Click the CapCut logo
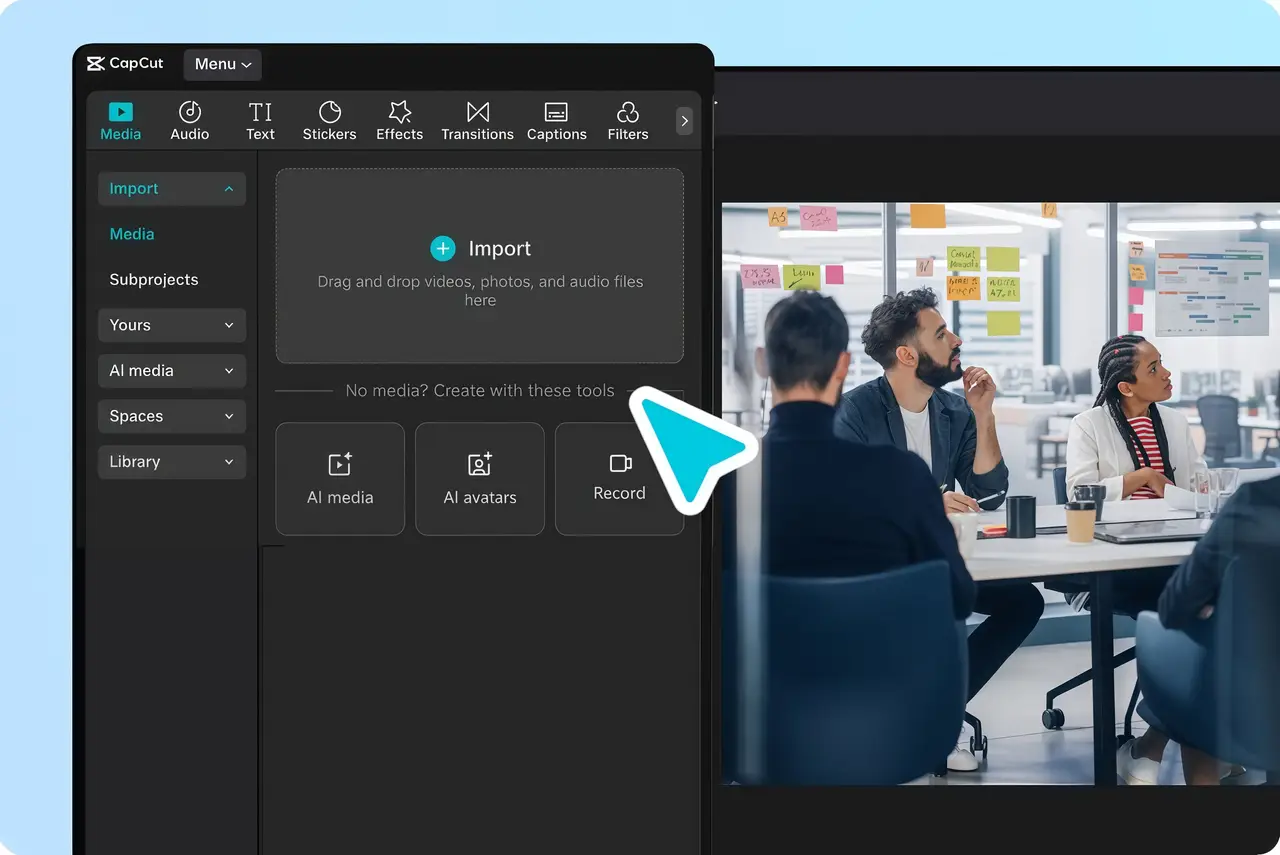The height and width of the screenshot is (855, 1280). pyautogui.click(x=124, y=63)
